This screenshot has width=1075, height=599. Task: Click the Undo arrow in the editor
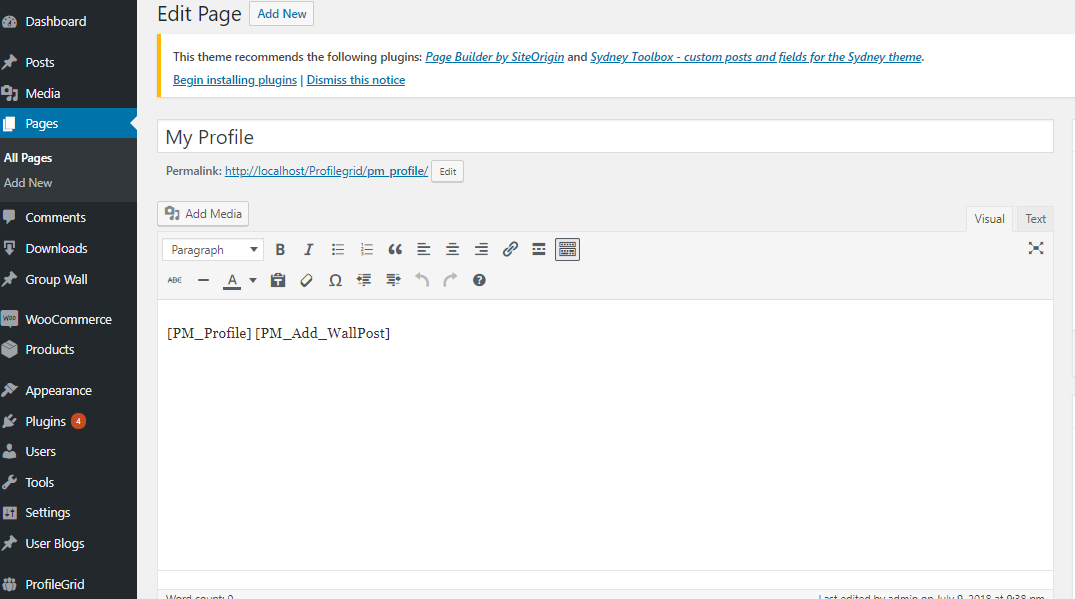[x=421, y=280]
